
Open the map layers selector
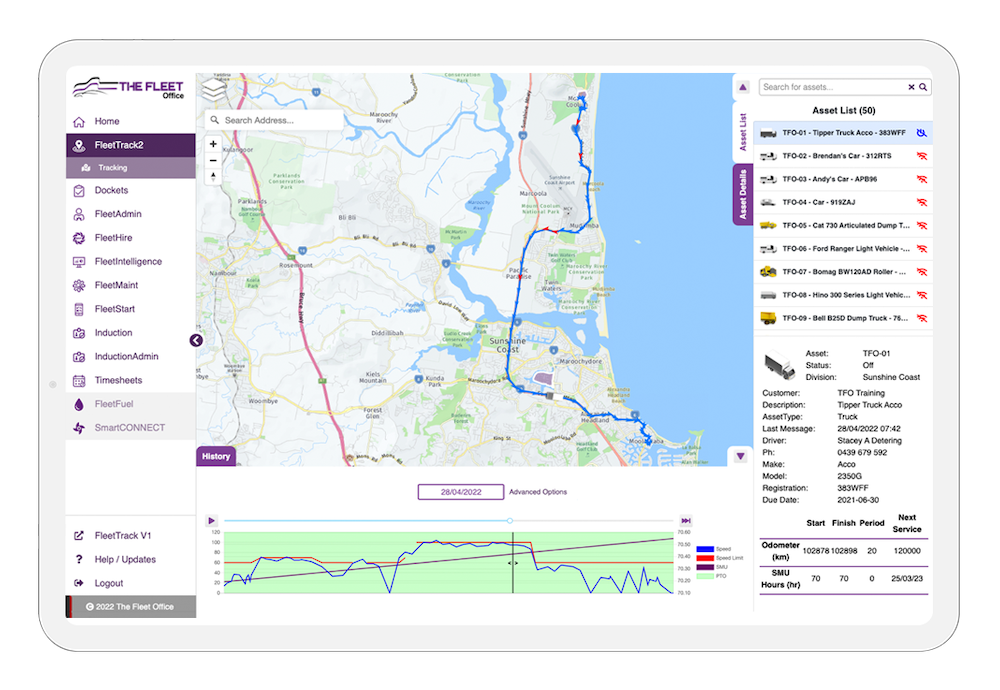tap(214, 89)
